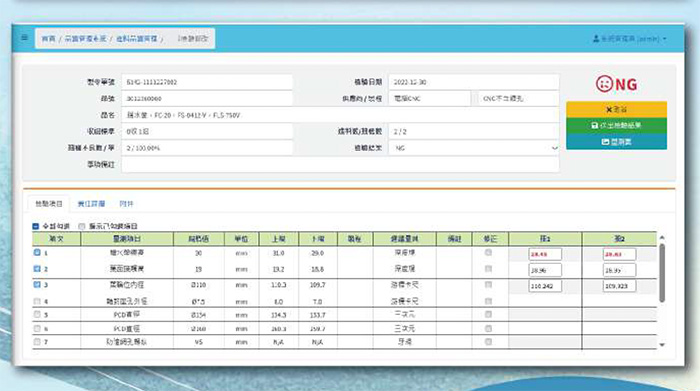
Task: Click the upper limit cell 134.3
Action: coord(279,315)
